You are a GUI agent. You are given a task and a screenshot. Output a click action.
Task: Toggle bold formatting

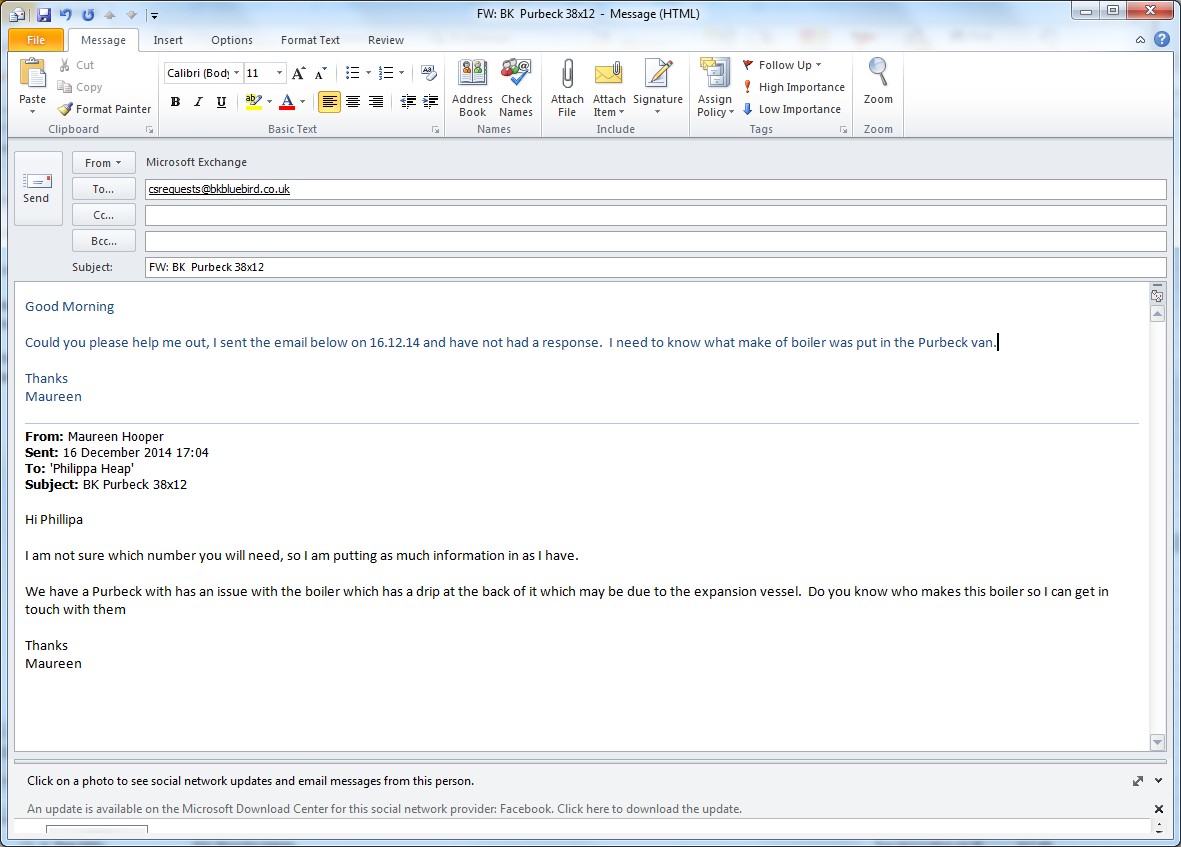click(175, 102)
